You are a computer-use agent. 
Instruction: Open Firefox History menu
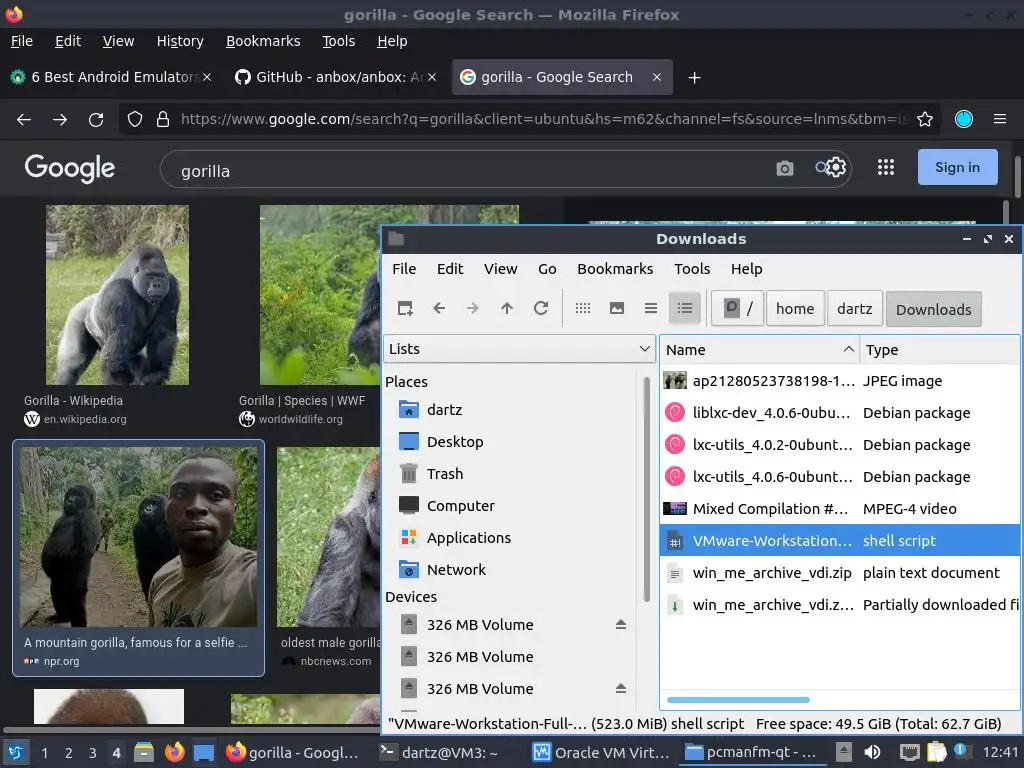pyautogui.click(x=180, y=41)
